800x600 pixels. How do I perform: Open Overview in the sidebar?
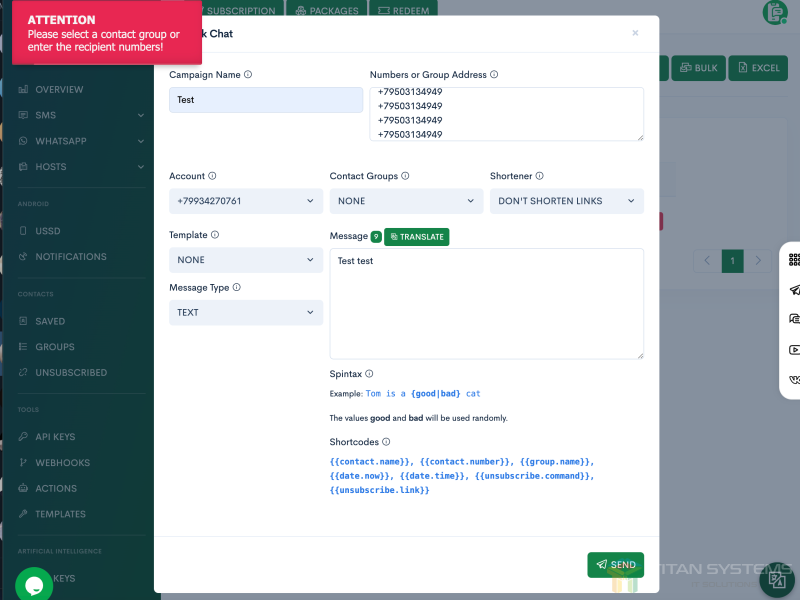pyautogui.click(x=59, y=90)
